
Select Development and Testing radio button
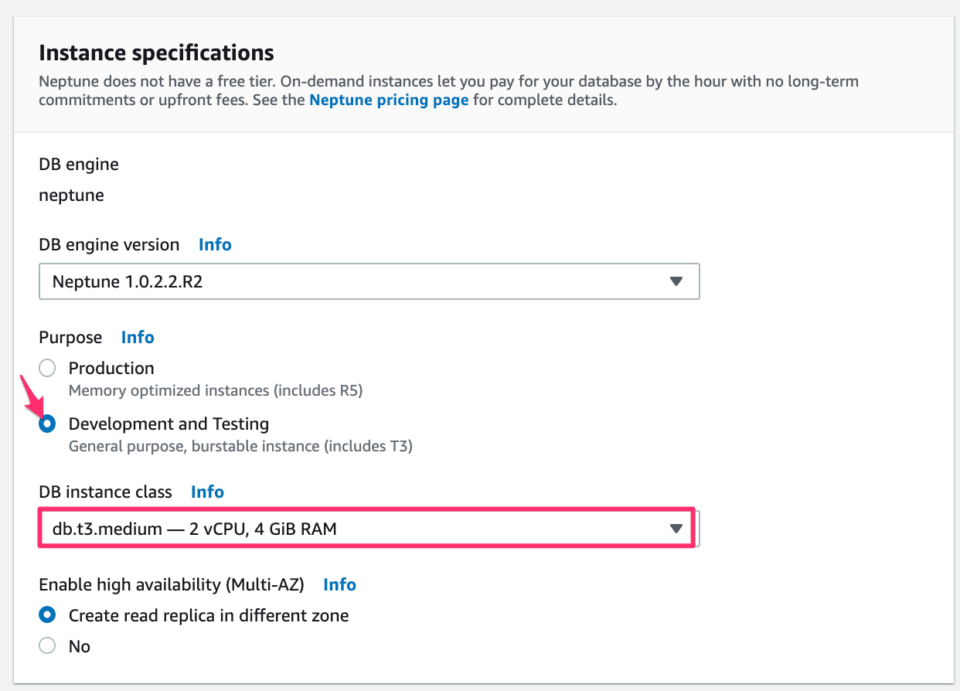point(47,424)
